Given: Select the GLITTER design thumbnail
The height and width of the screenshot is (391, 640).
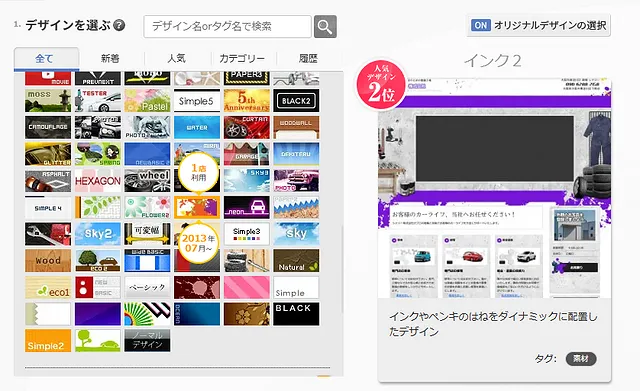Looking at the screenshot, I should click(48, 154).
